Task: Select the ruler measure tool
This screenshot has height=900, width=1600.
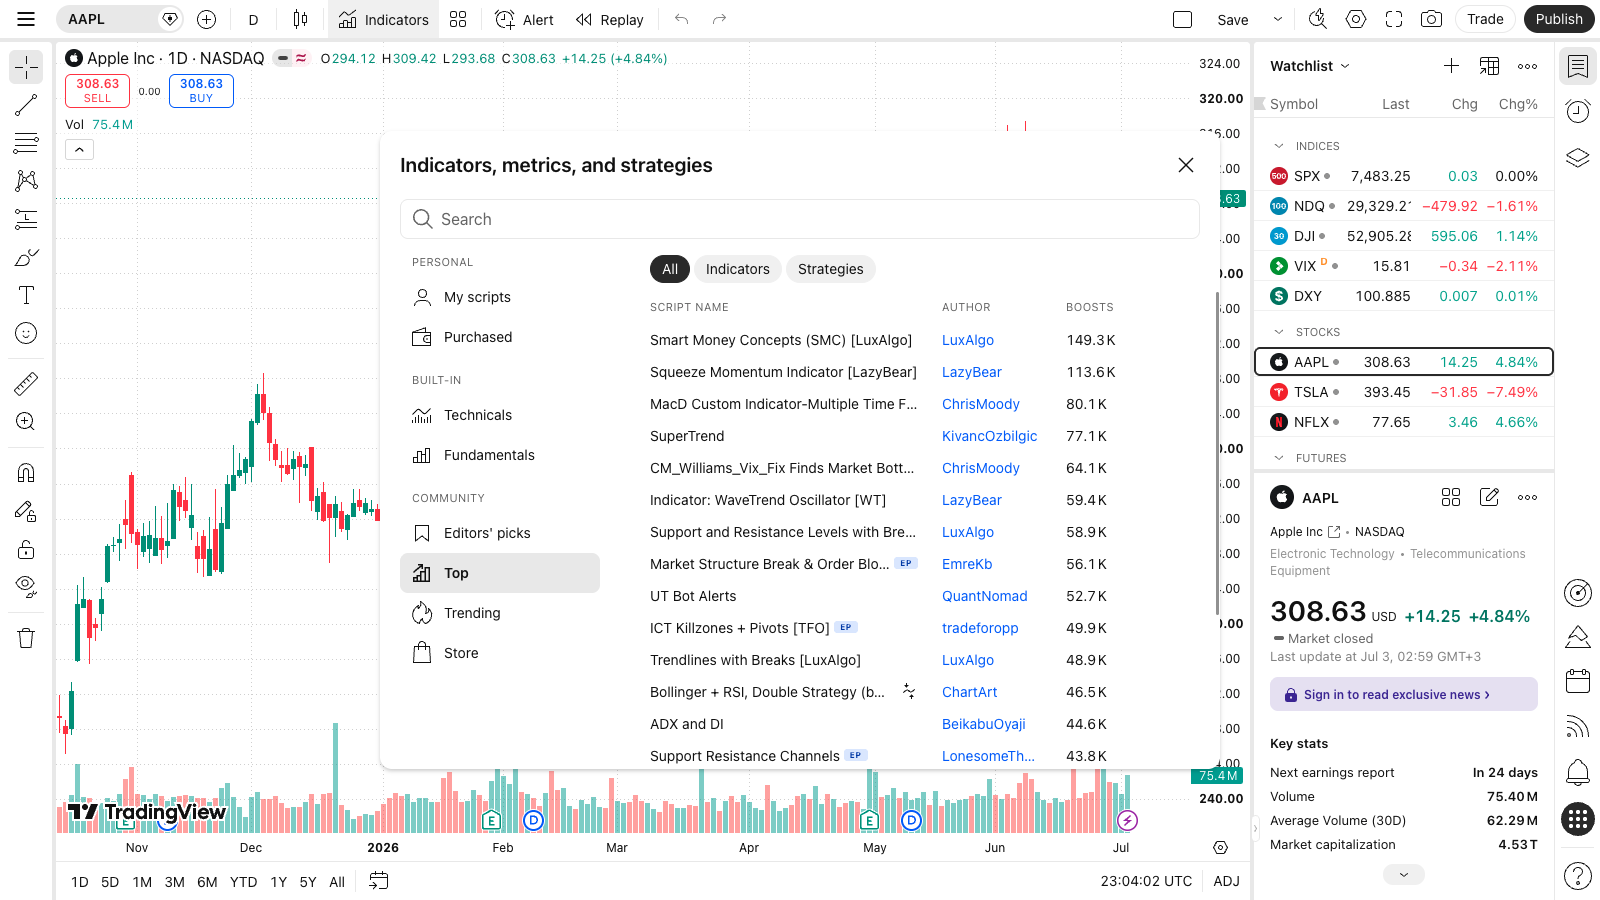Action: pyautogui.click(x=26, y=383)
